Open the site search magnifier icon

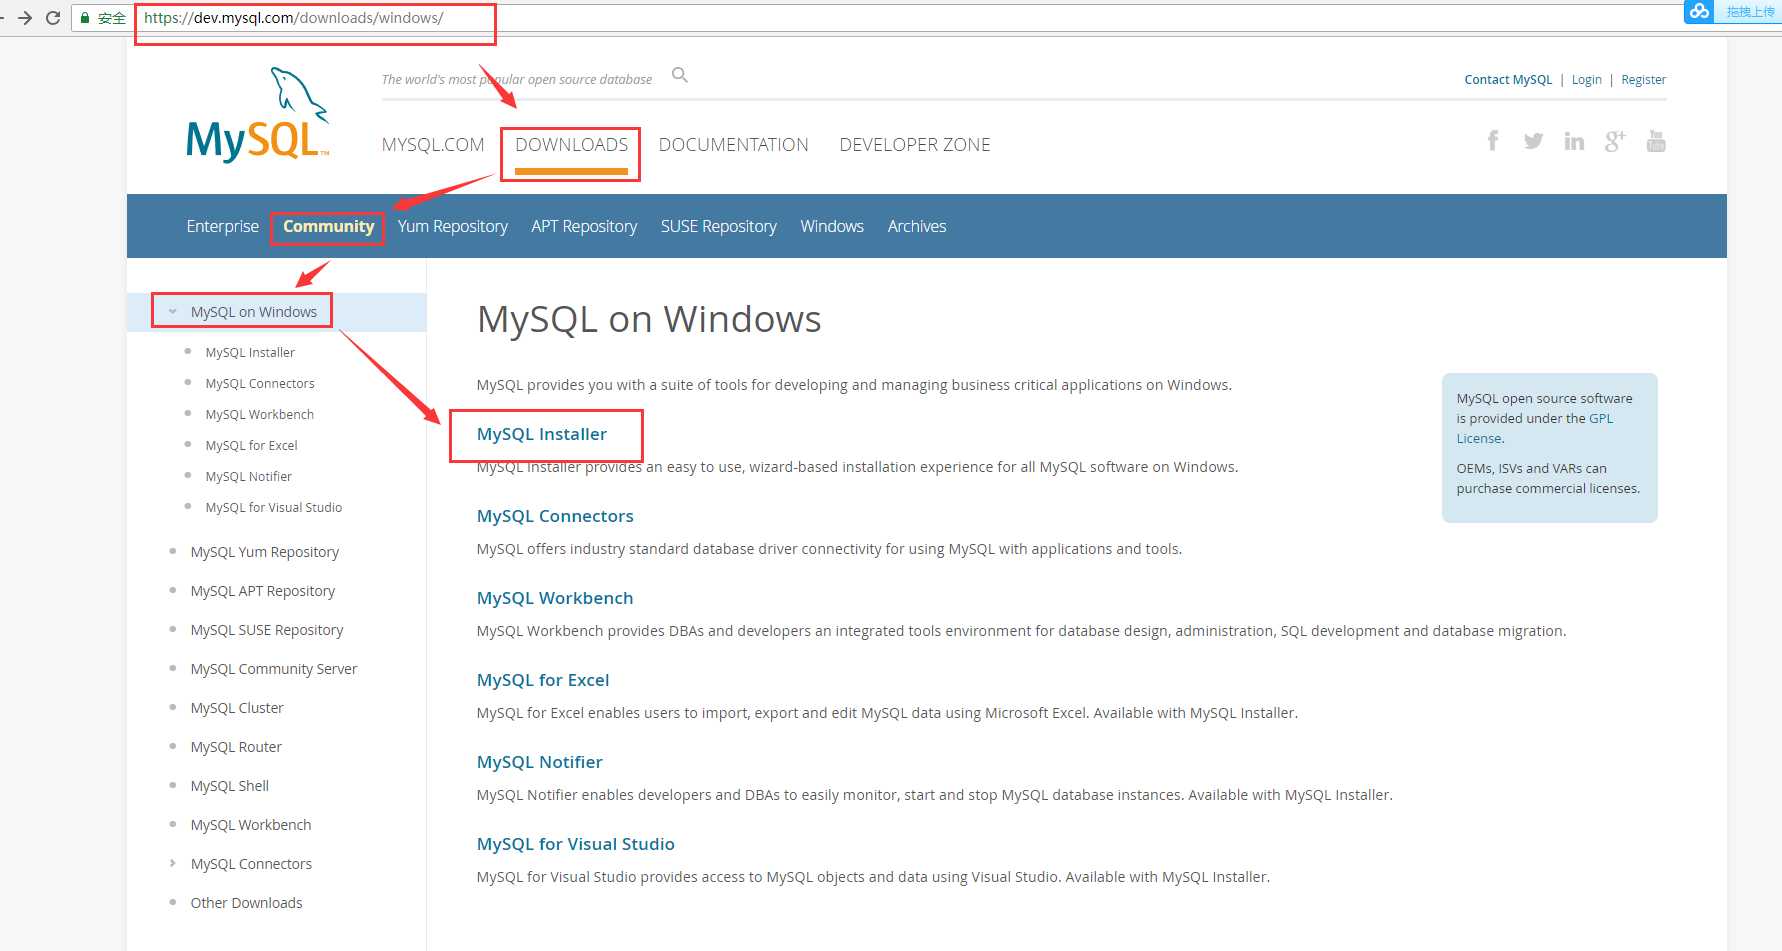coord(680,75)
